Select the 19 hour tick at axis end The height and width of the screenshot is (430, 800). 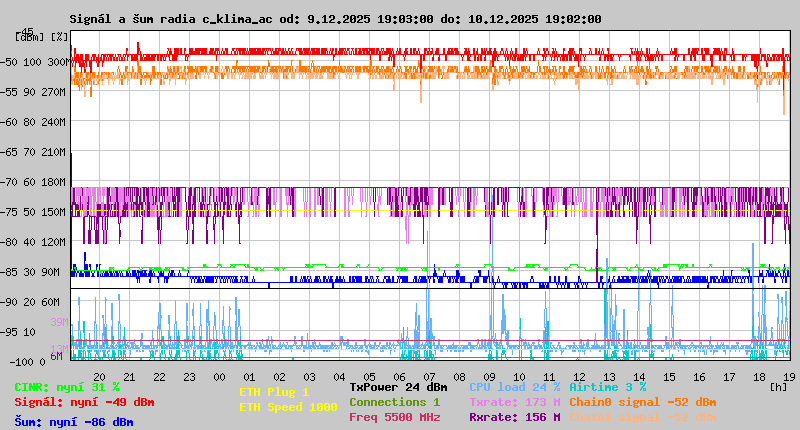(788, 376)
